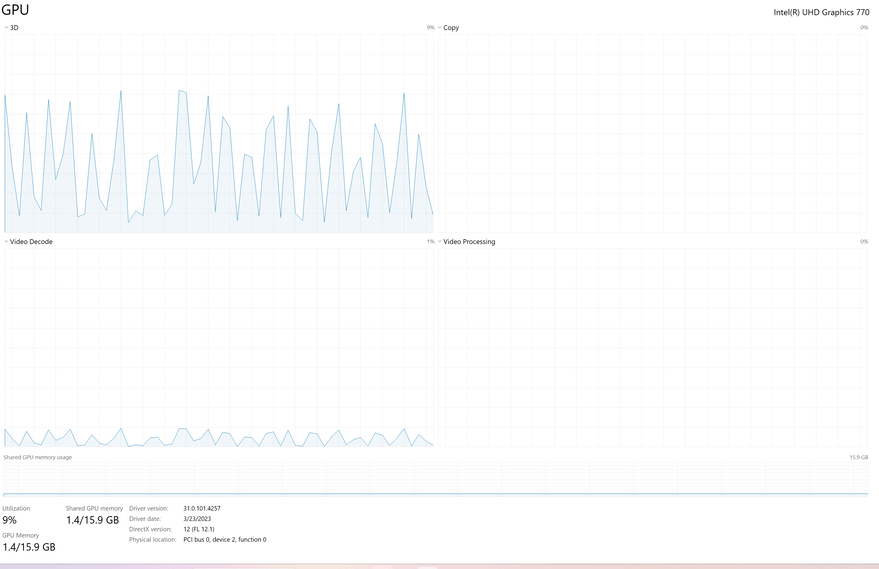Click the Driver version label
879x569 pixels.
click(149, 508)
